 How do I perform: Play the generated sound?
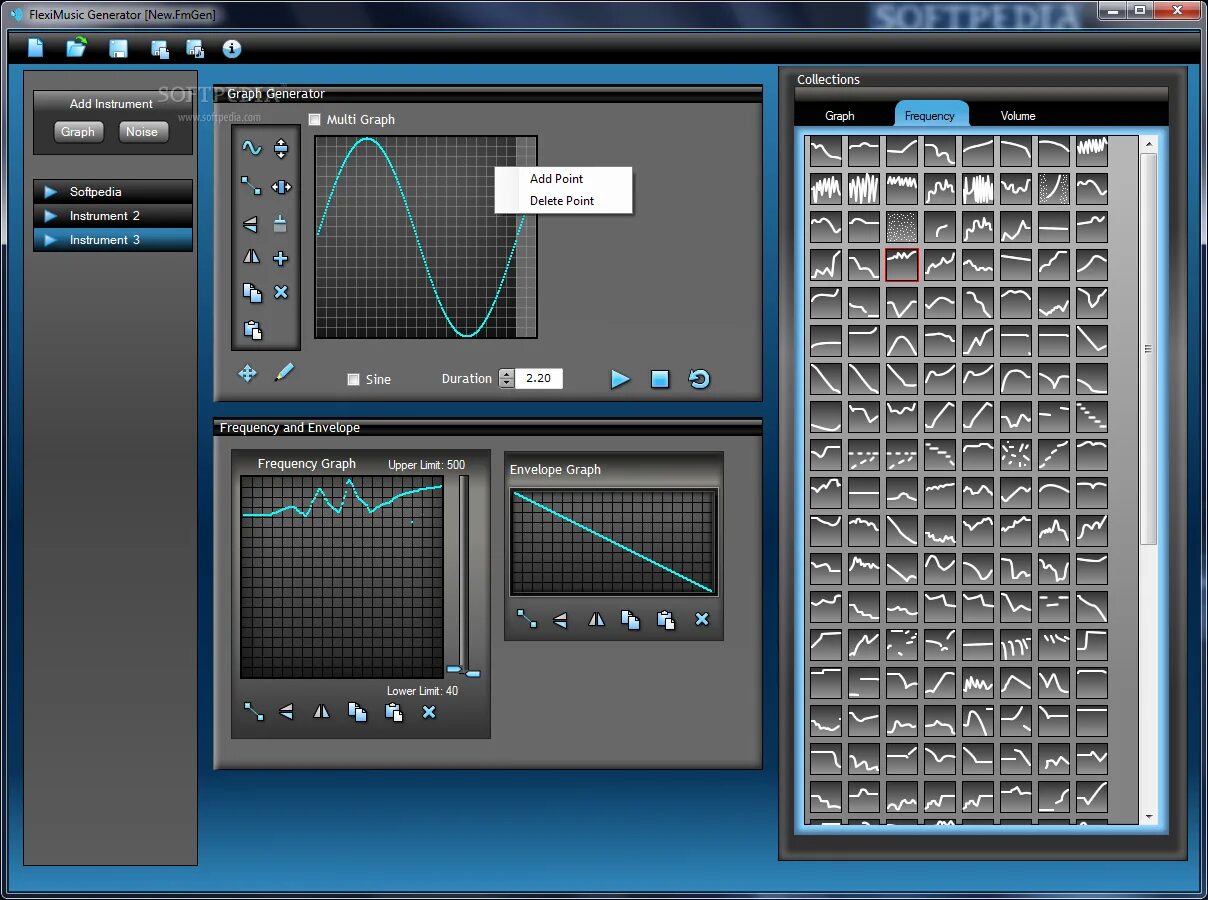620,379
